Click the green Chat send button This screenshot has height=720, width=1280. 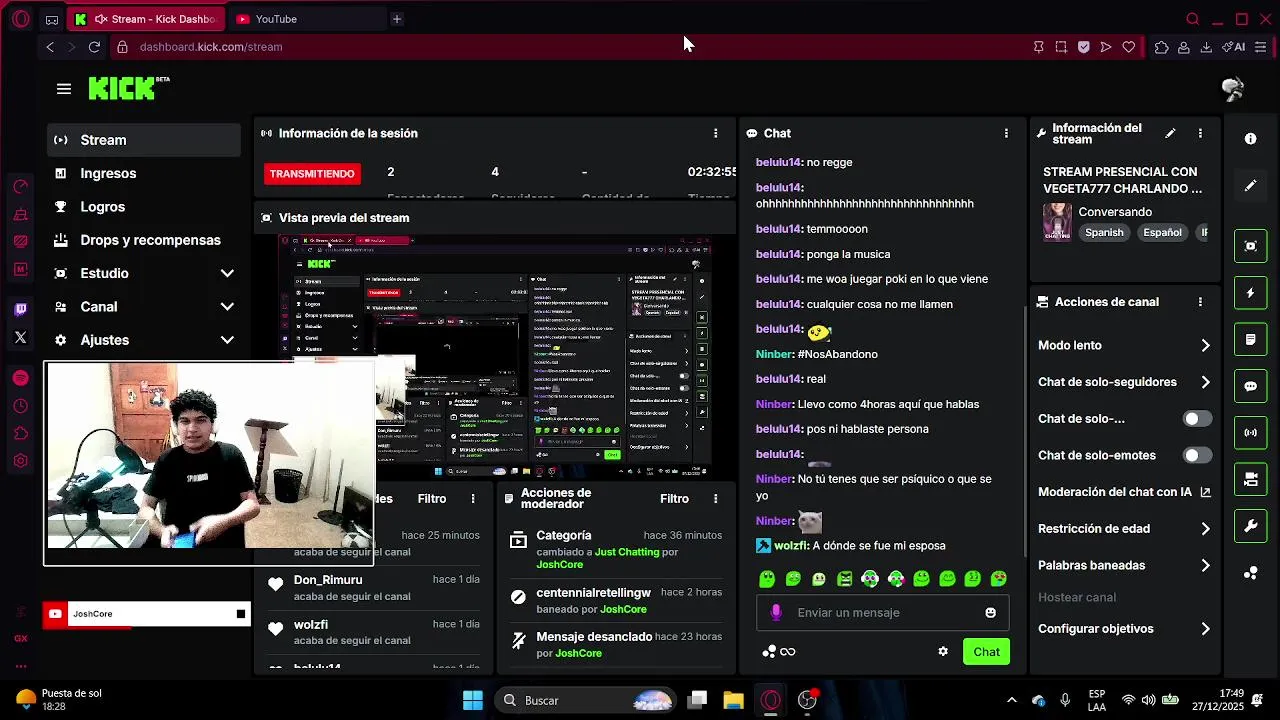(986, 652)
